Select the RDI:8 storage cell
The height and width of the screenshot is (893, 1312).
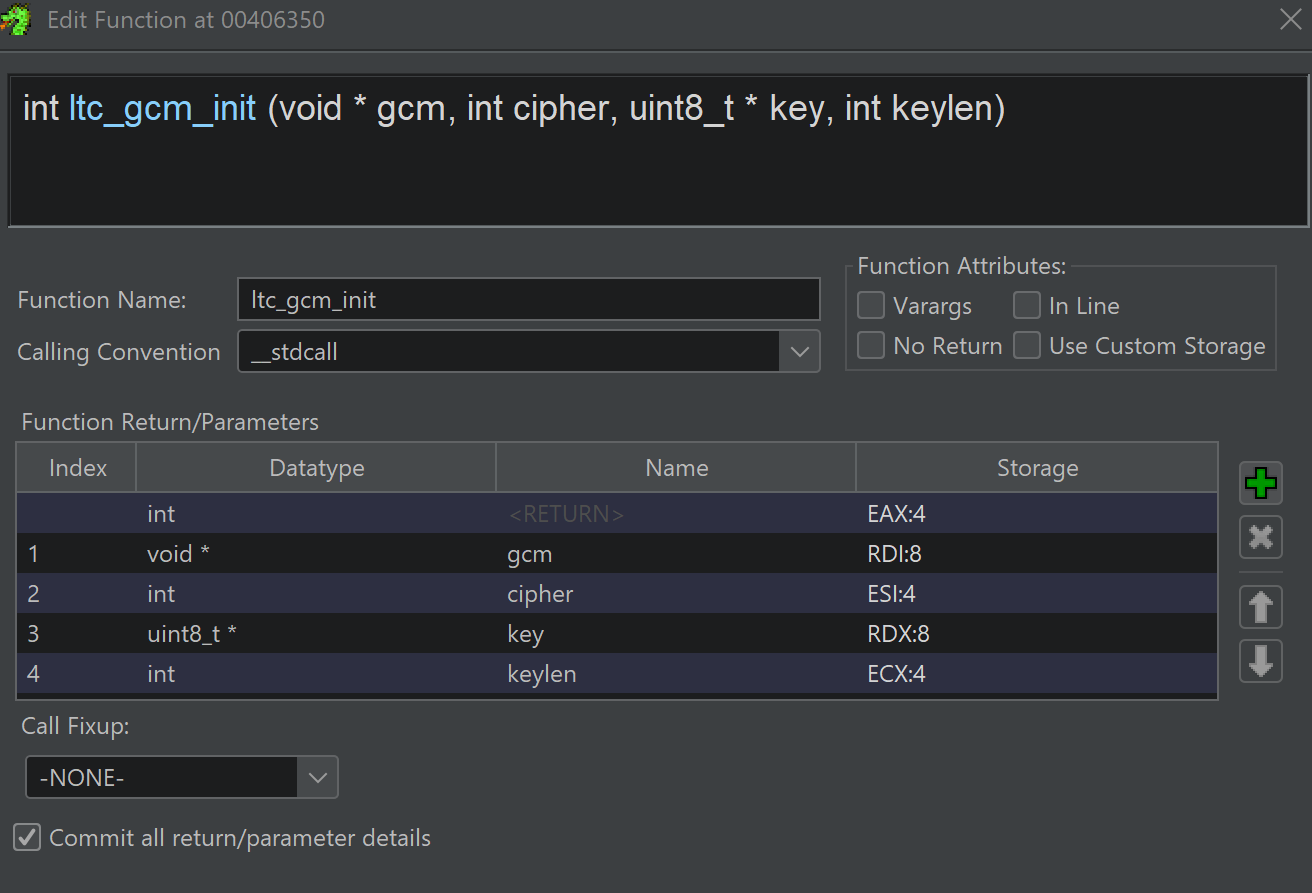(1037, 554)
